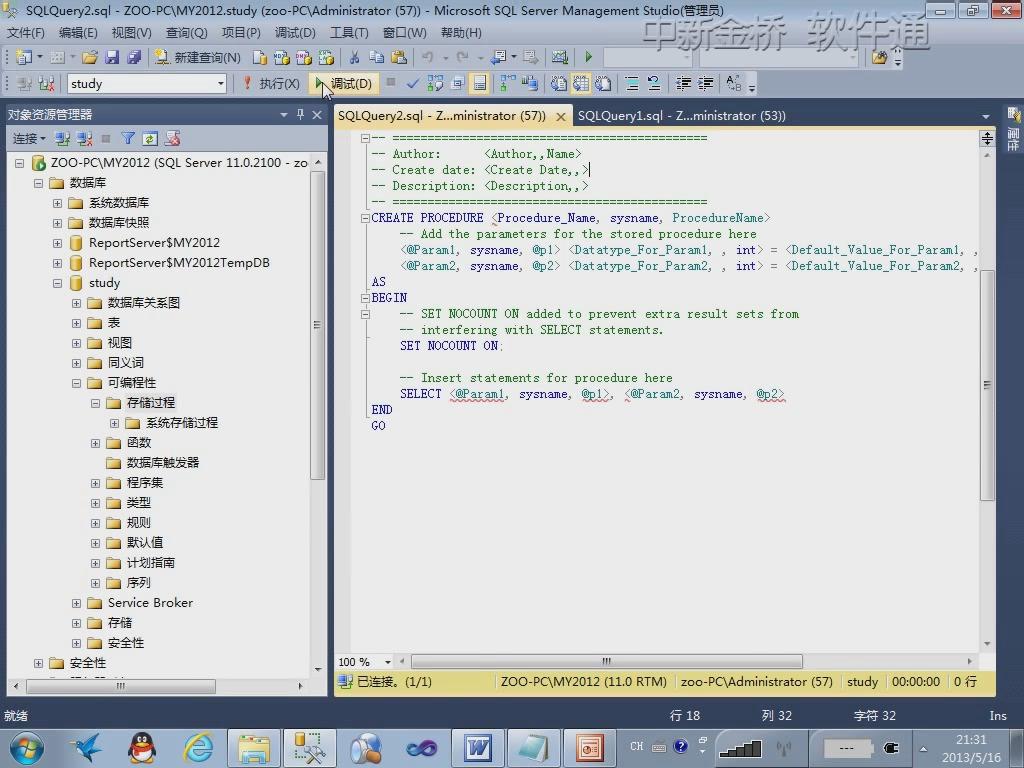Click the editor vertical scrollbar thumb
Screen dimensions: 1024x768
pos(987,385)
